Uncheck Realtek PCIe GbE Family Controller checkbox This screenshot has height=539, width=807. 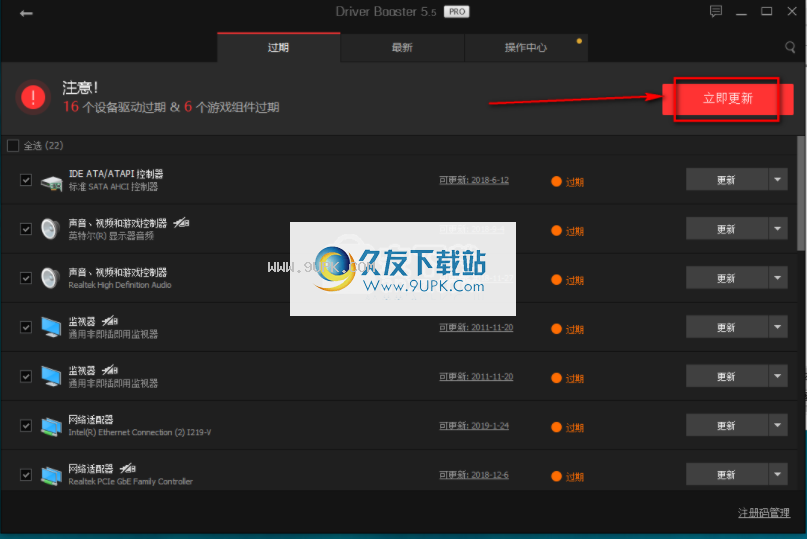(26, 474)
